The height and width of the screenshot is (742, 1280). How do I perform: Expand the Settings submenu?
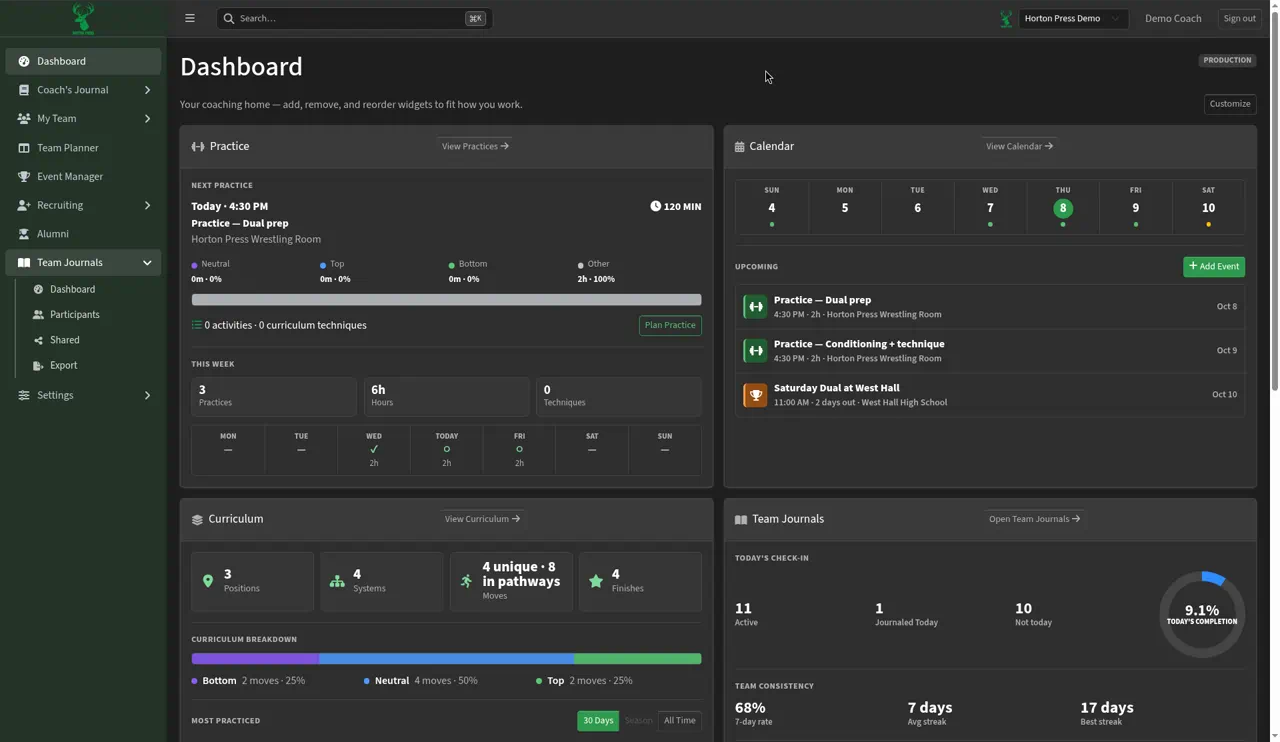(x=147, y=396)
